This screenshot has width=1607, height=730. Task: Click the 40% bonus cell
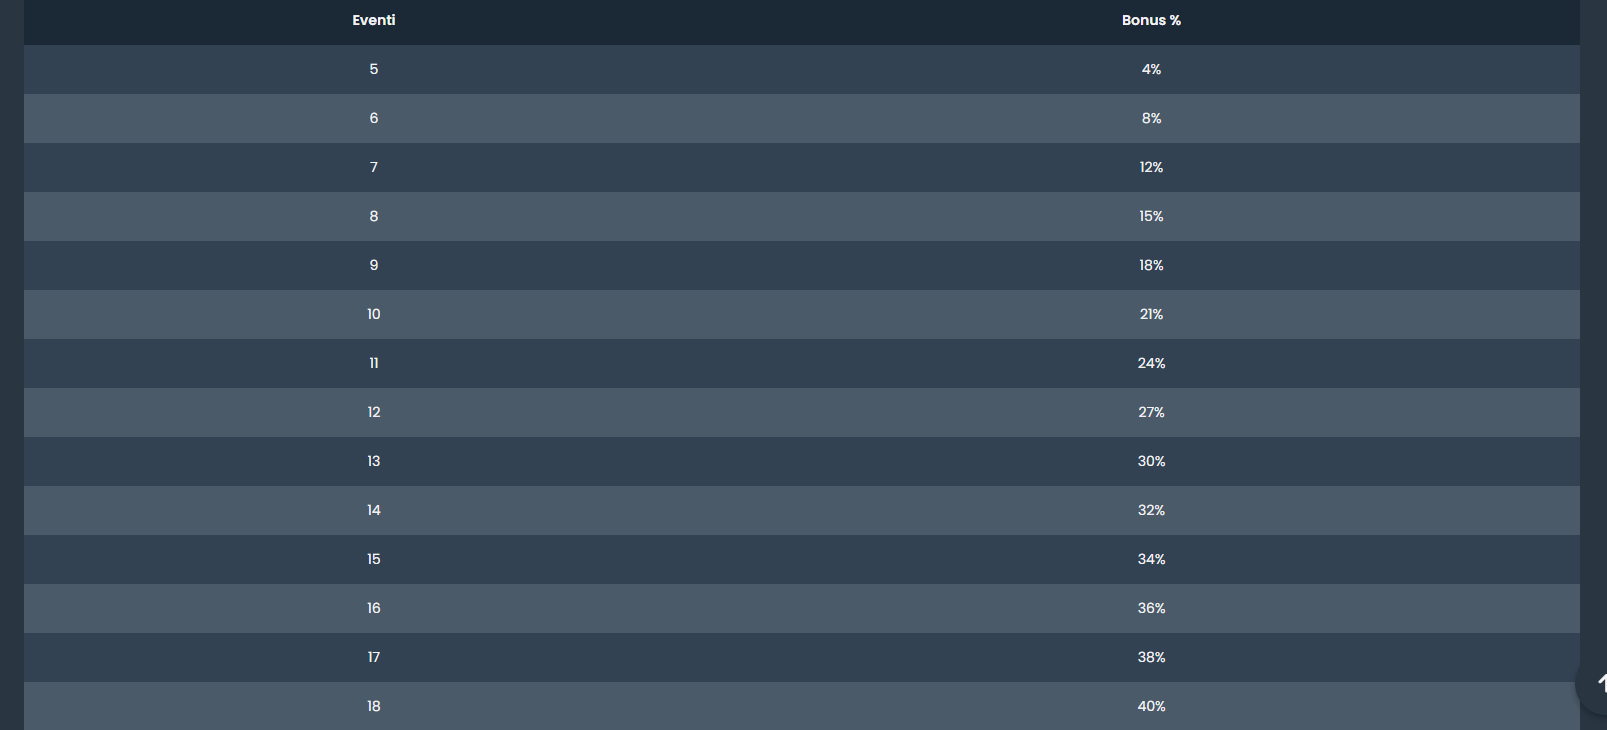1151,706
